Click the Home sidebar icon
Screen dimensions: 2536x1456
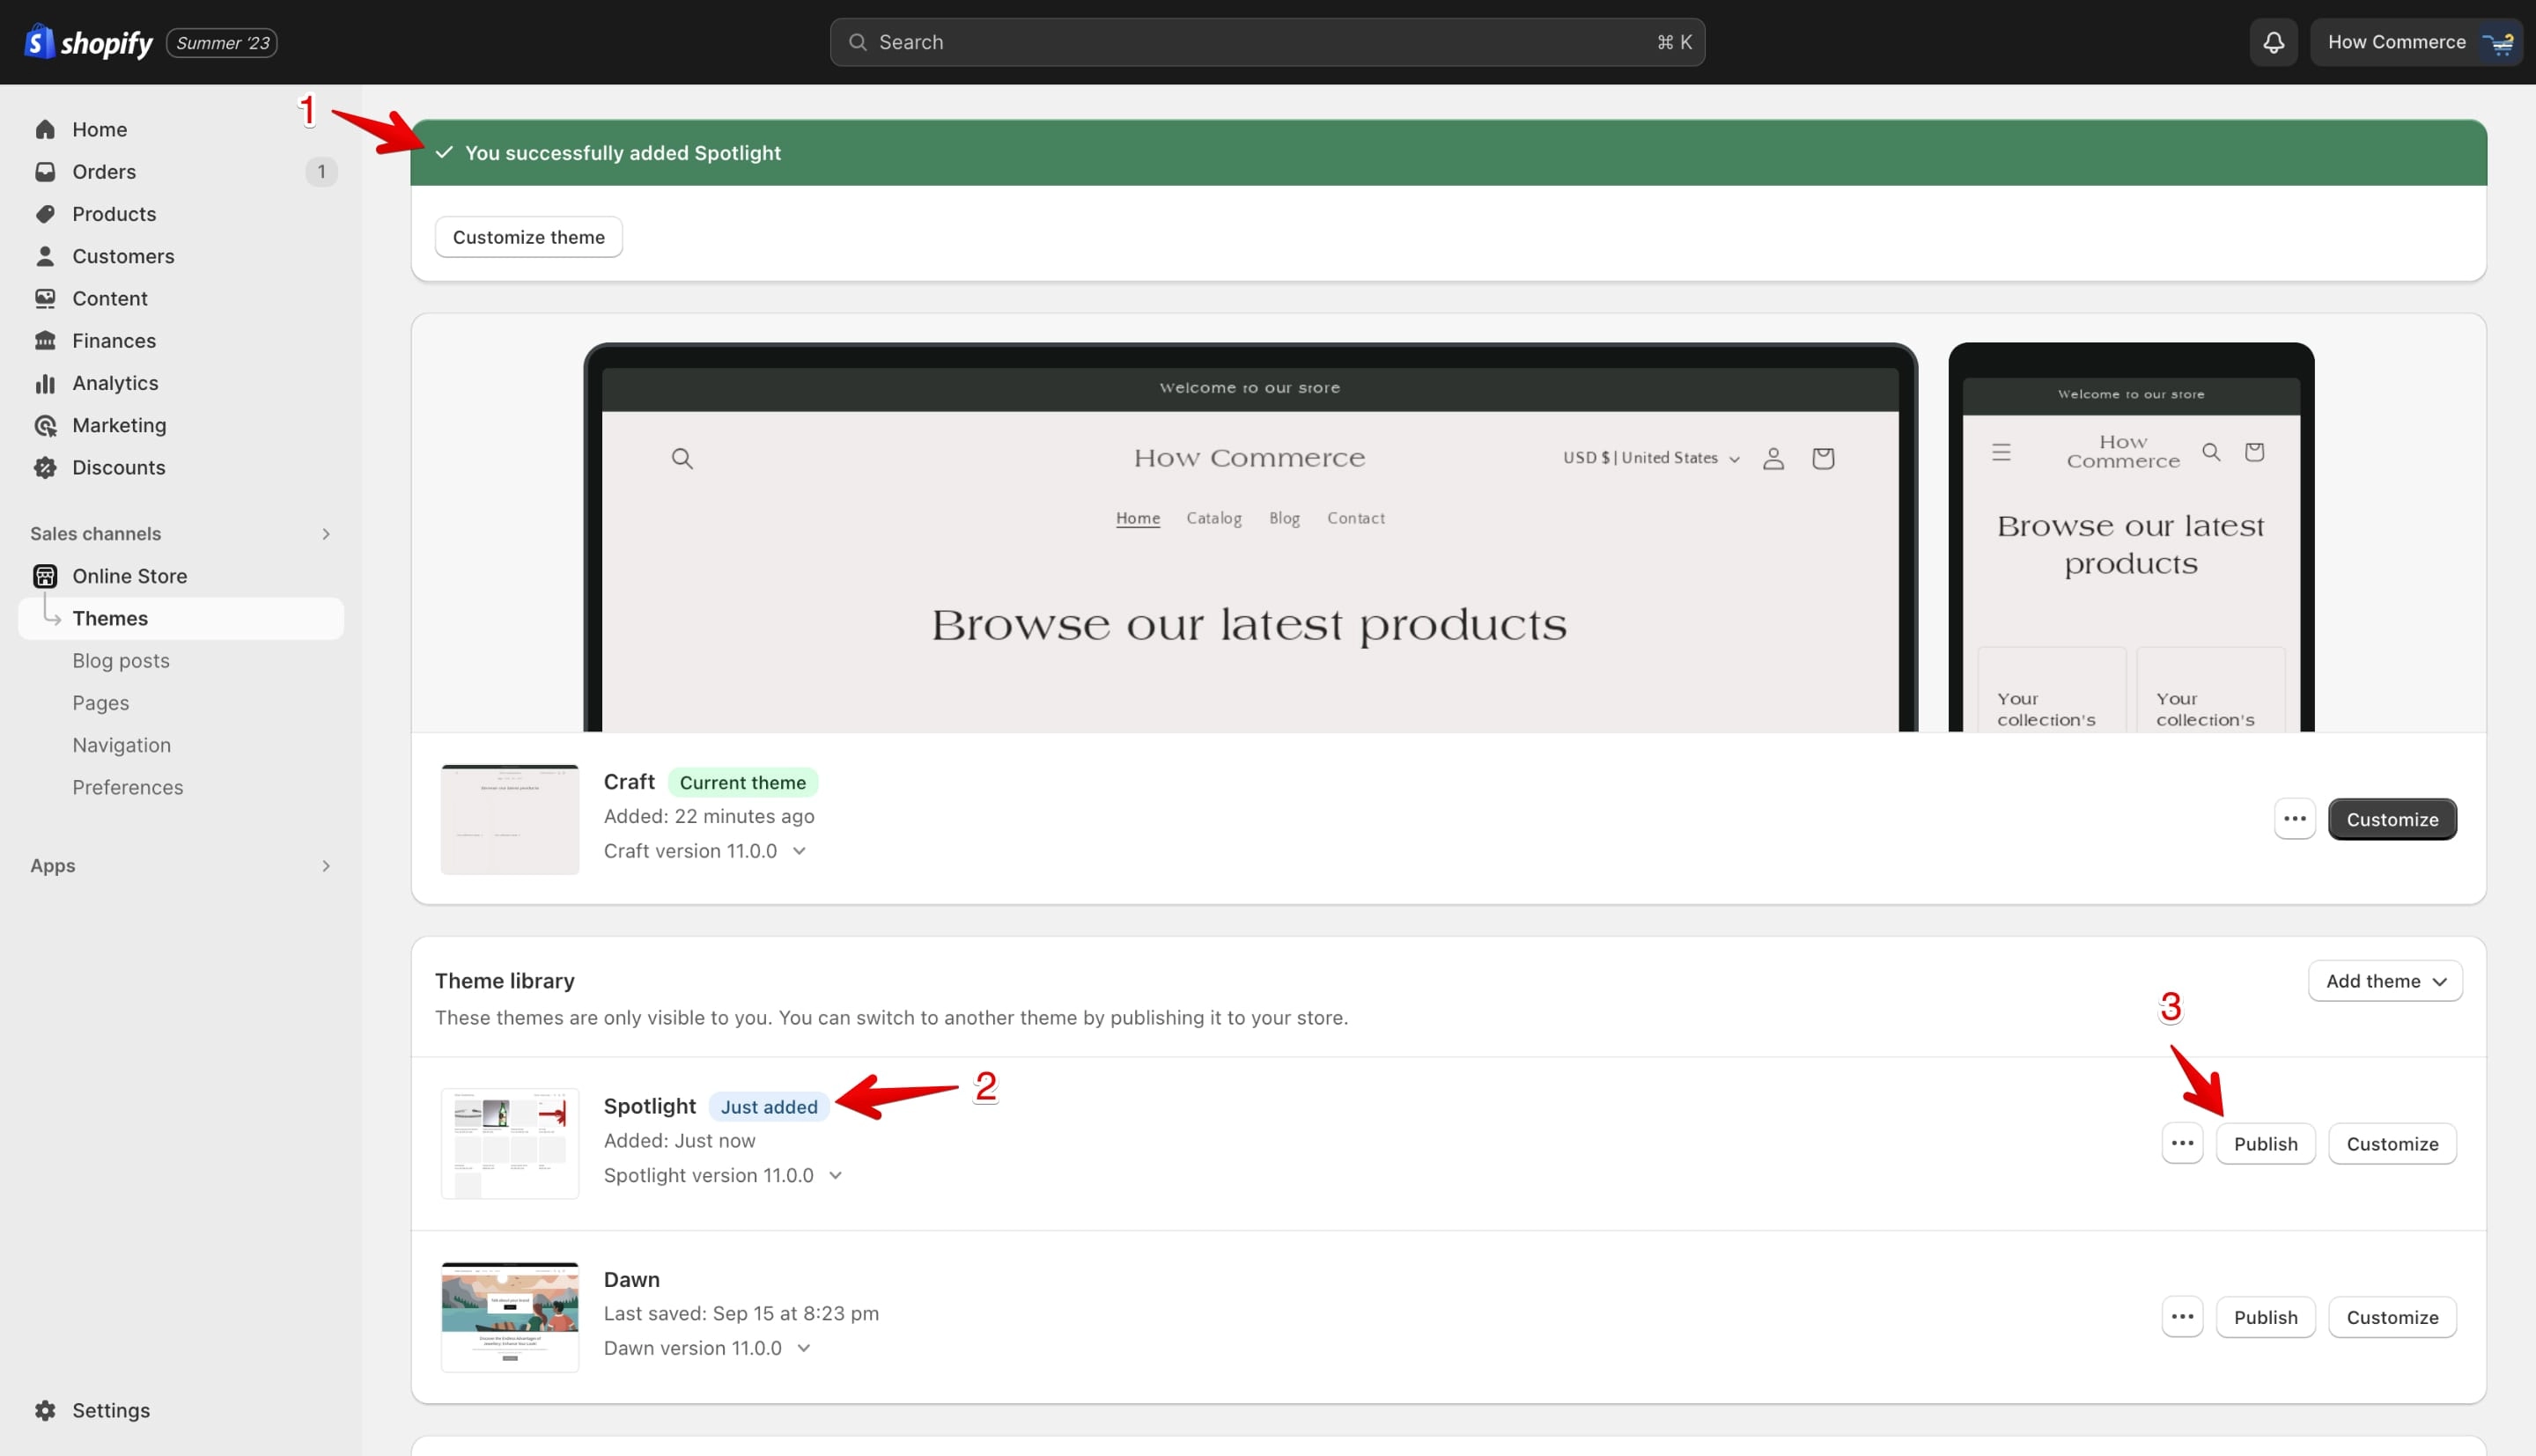pyautogui.click(x=45, y=129)
